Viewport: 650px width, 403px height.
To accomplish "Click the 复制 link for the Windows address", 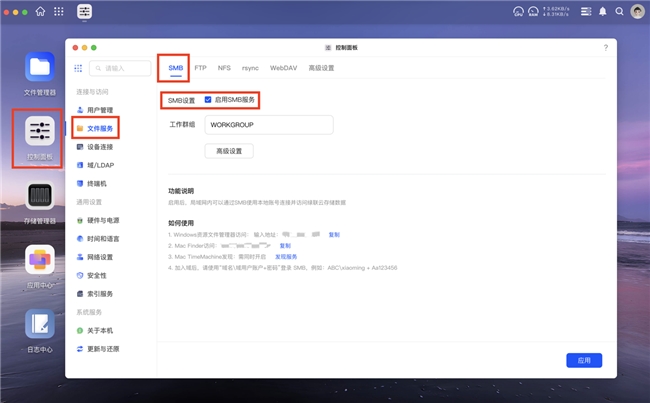I will click(x=334, y=235).
